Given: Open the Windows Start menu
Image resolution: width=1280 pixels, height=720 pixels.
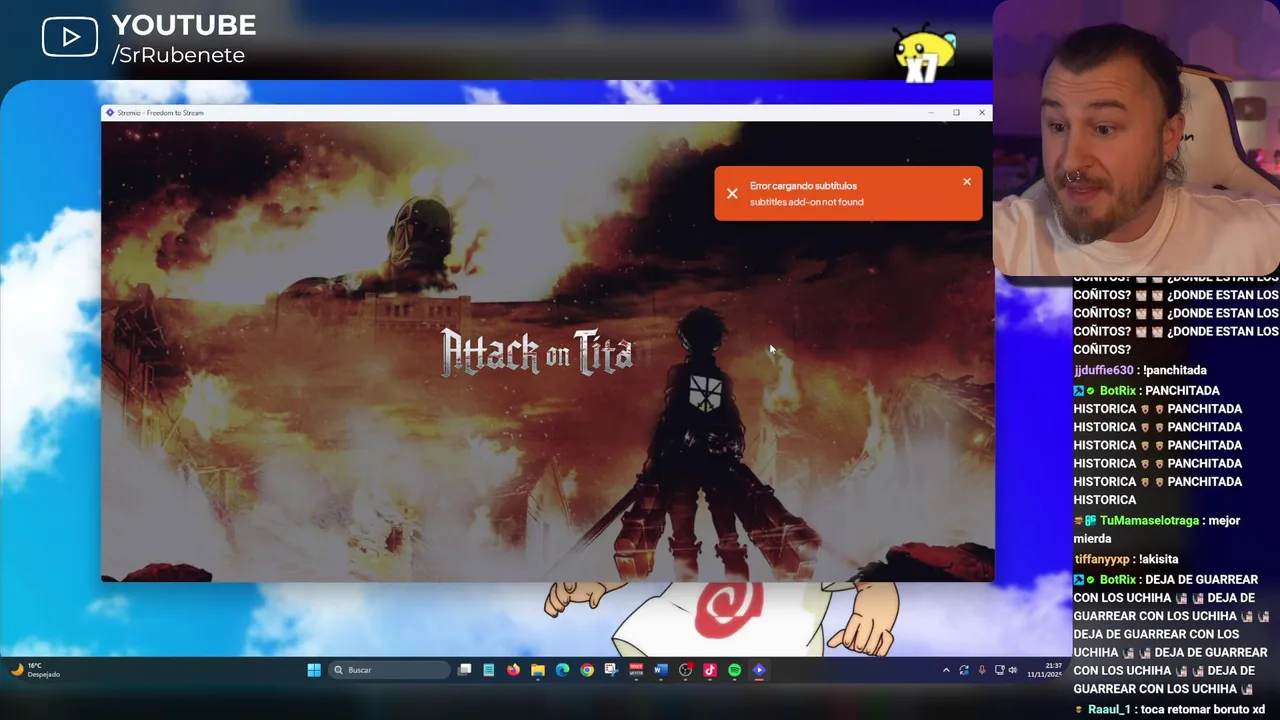Looking at the screenshot, I should 314,670.
